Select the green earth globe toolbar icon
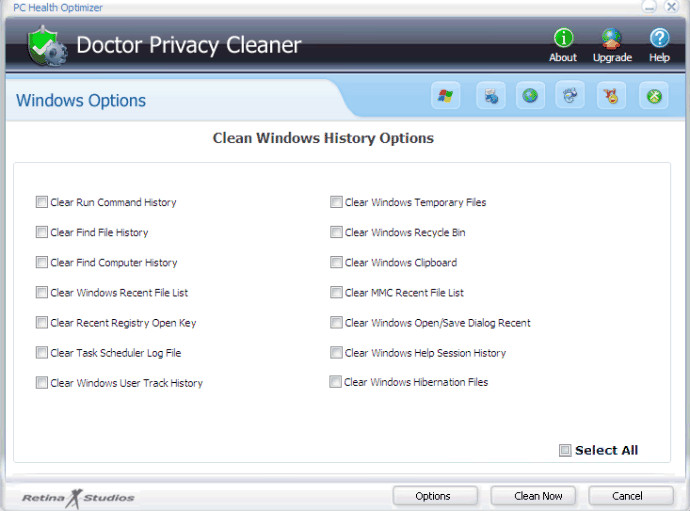The height and width of the screenshot is (511, 690). tap(530, 96)
